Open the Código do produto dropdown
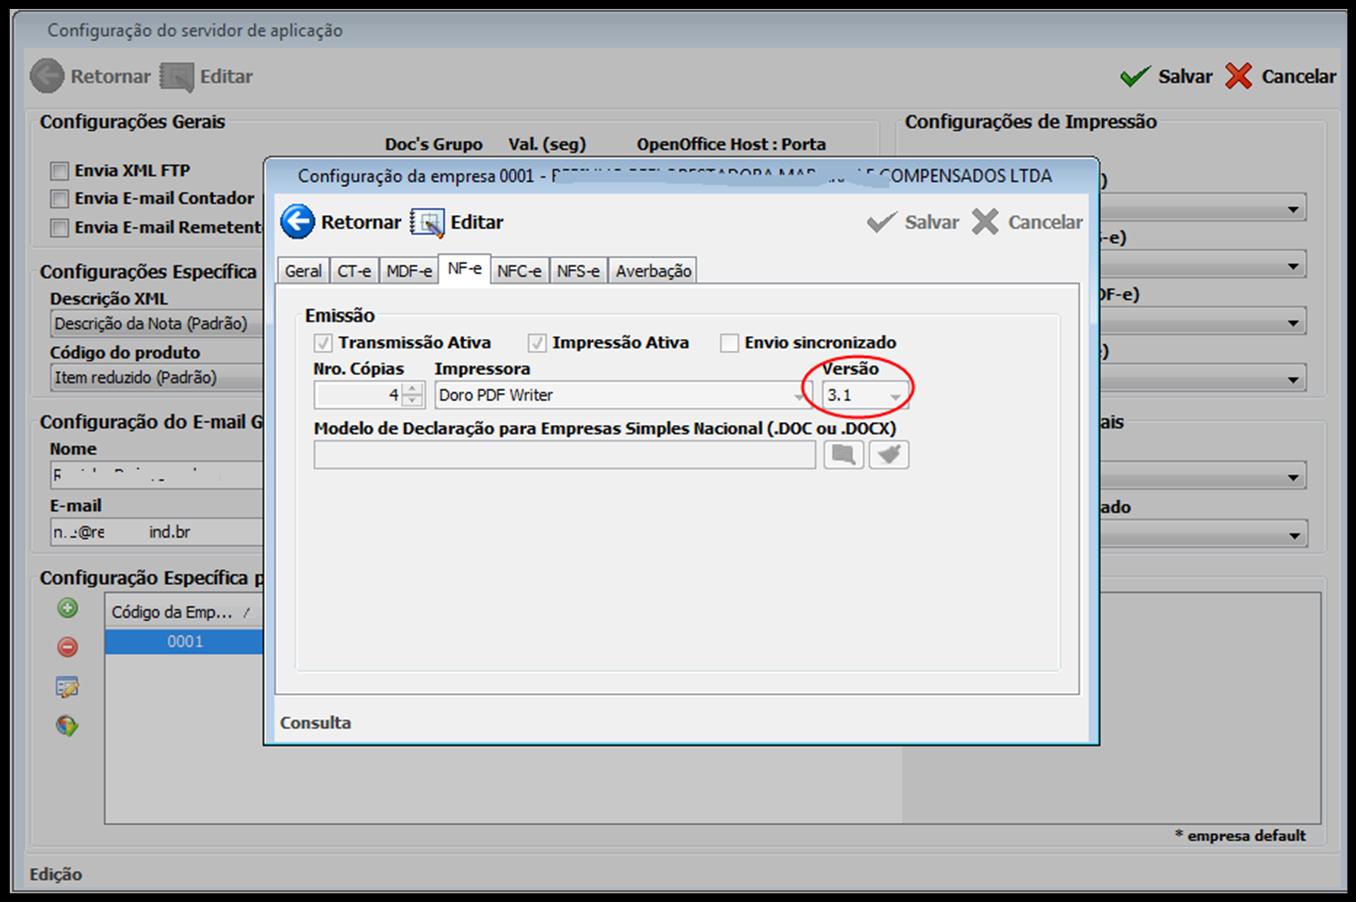1356x902 pixels. tap(157, 378)
